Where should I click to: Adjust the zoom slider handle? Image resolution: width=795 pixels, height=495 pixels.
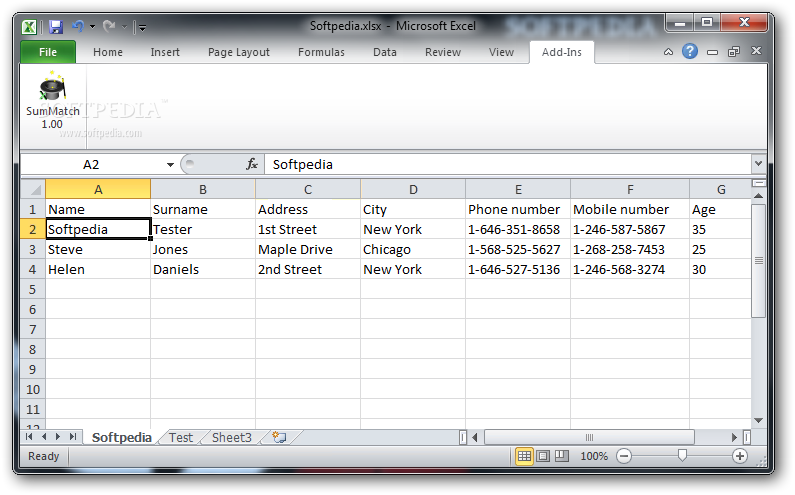(x=682, y=455)
